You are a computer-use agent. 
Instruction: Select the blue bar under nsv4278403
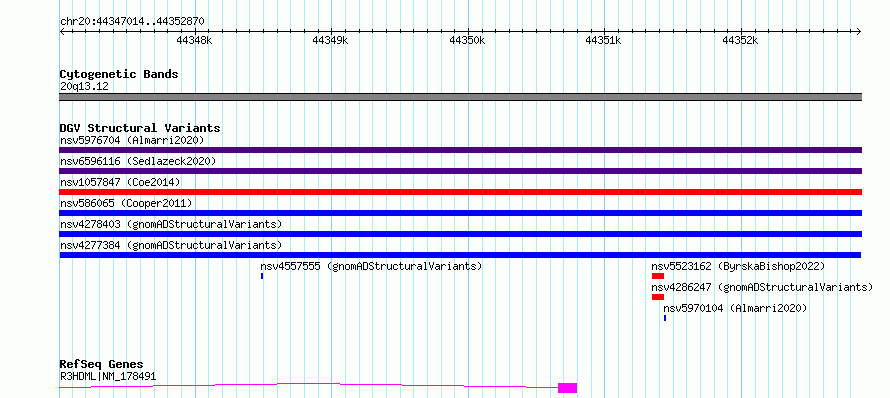pyautogui.click(x=460, y=234)
